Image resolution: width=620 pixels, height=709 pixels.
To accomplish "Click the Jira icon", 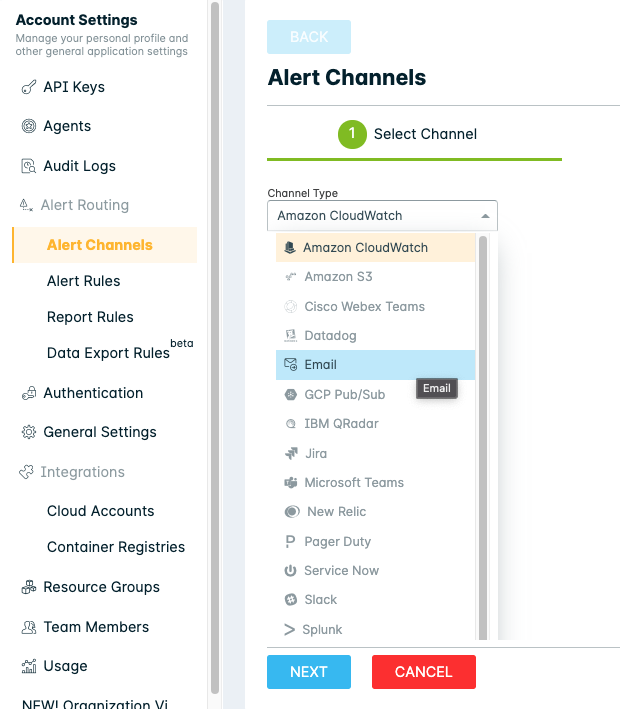I will click(x=291, y=453).
